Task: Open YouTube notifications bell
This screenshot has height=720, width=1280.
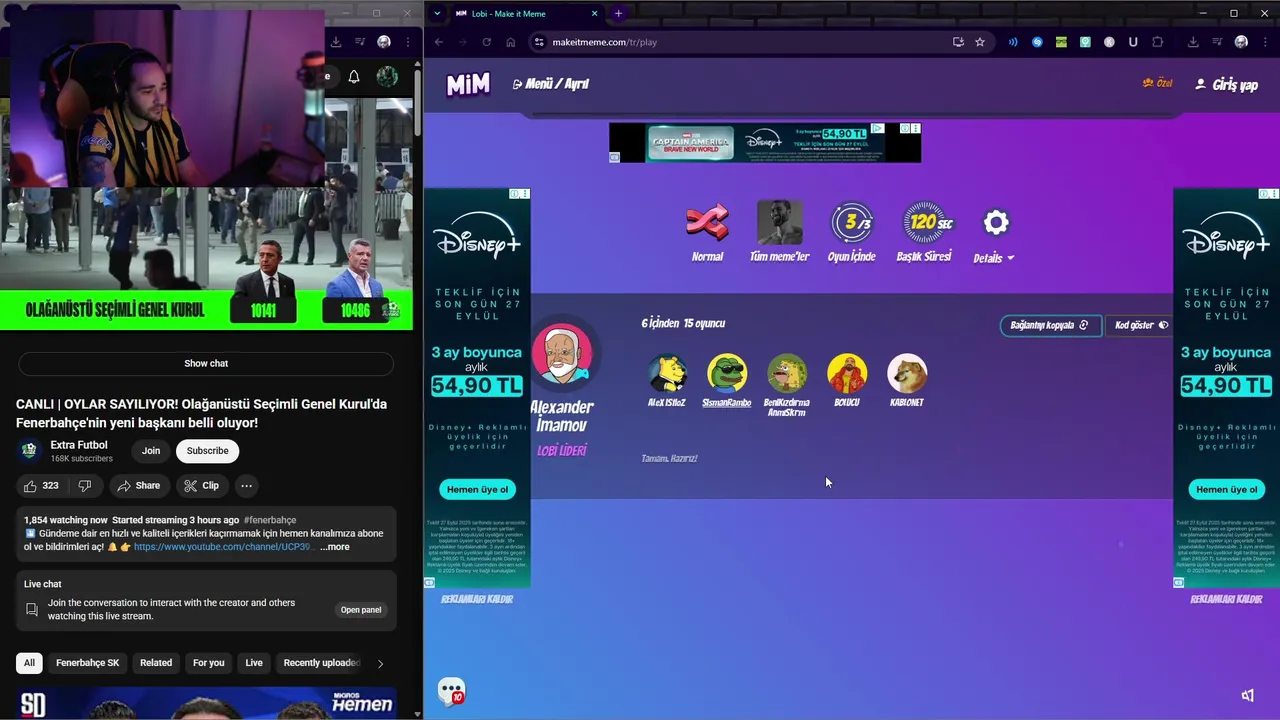Action: 354,77
